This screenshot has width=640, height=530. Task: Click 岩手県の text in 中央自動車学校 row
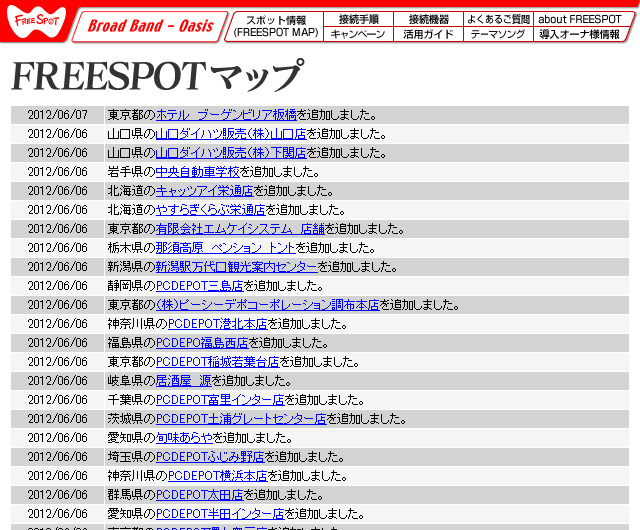pos(131,172)
